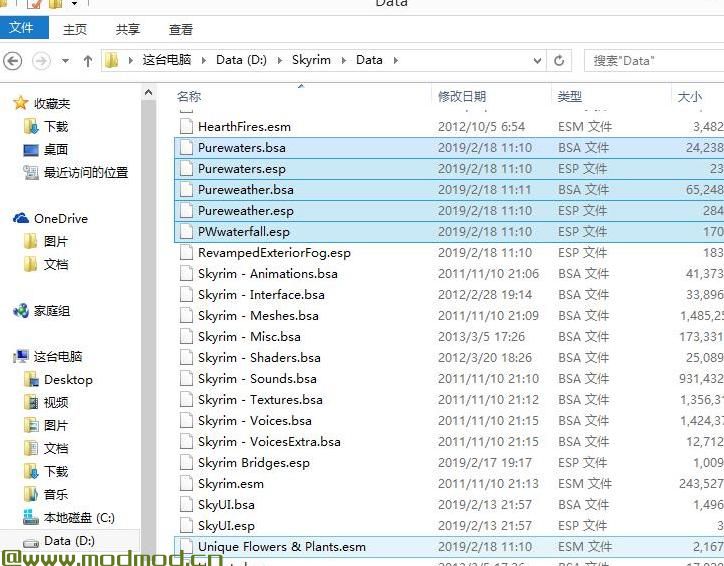Click the Forward navigation arrow

[x=42, y=60]
